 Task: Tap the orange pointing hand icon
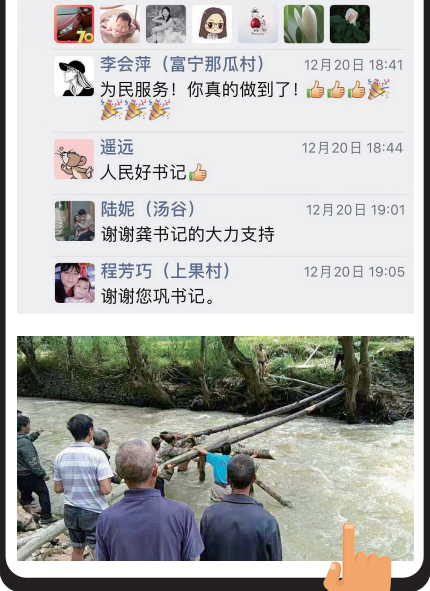(357, 557)
